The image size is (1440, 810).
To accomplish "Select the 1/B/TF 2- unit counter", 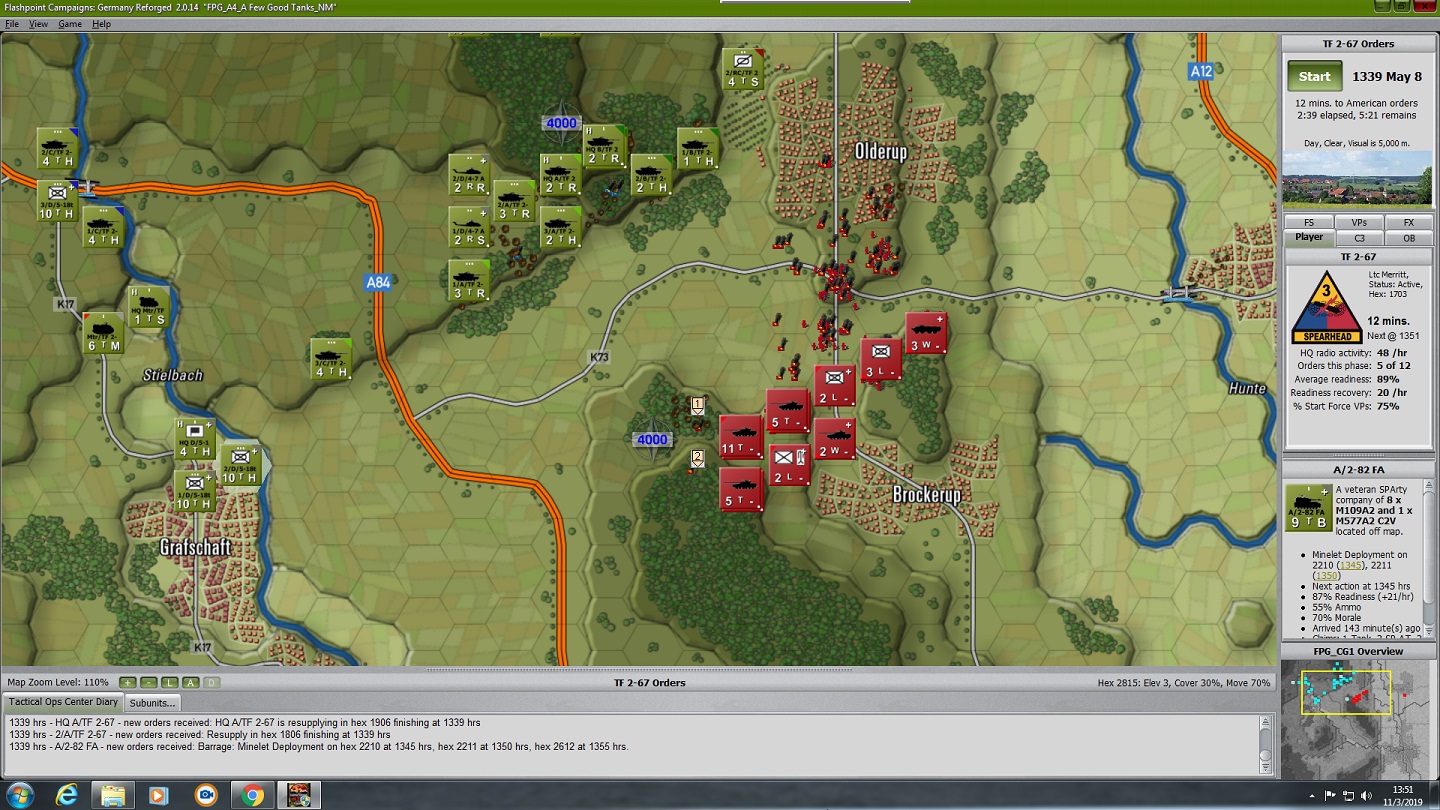I will (x=698, y=148).
